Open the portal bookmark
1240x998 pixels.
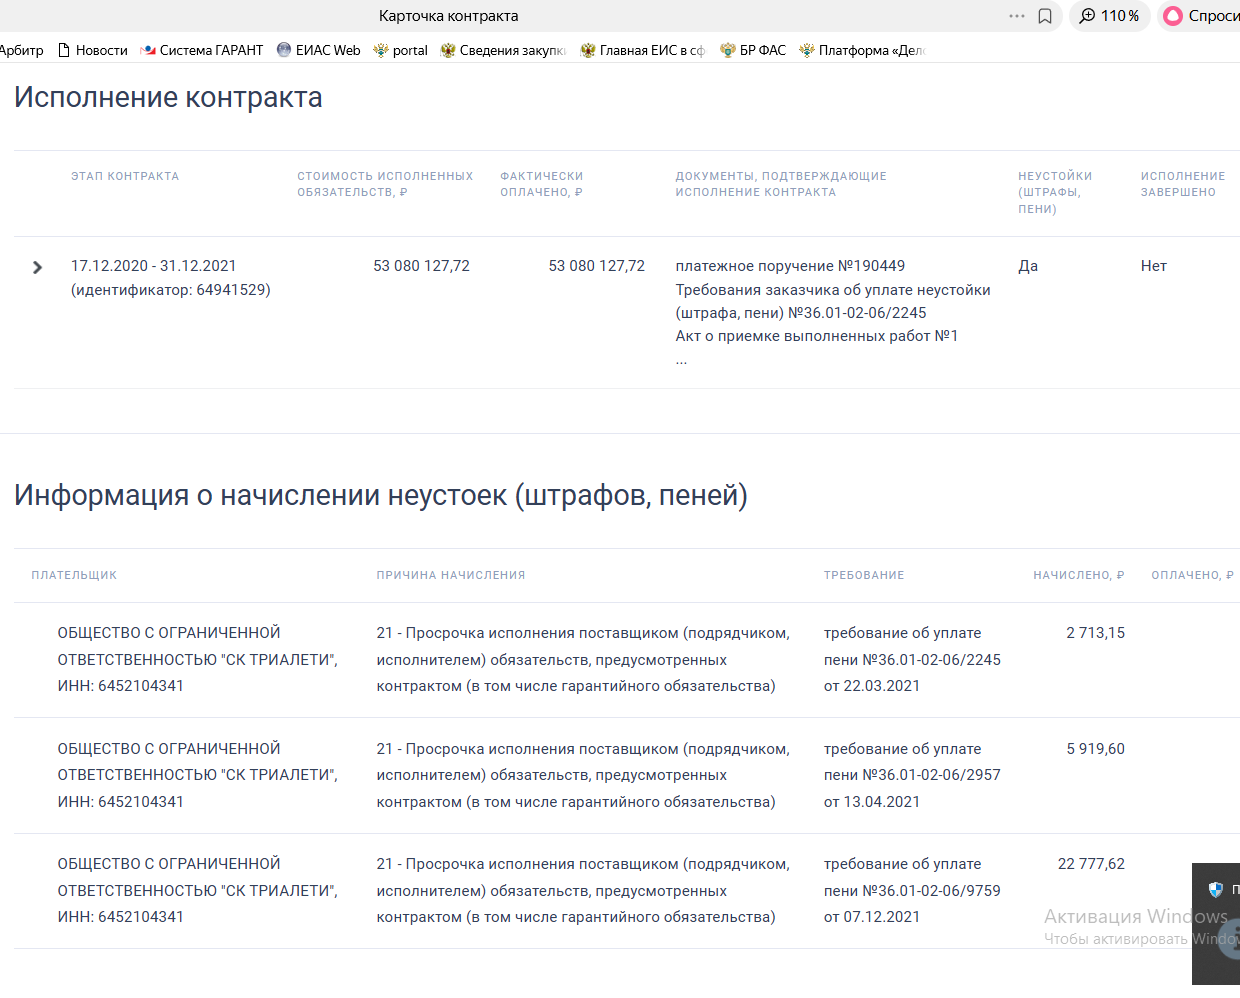point(401,50)
